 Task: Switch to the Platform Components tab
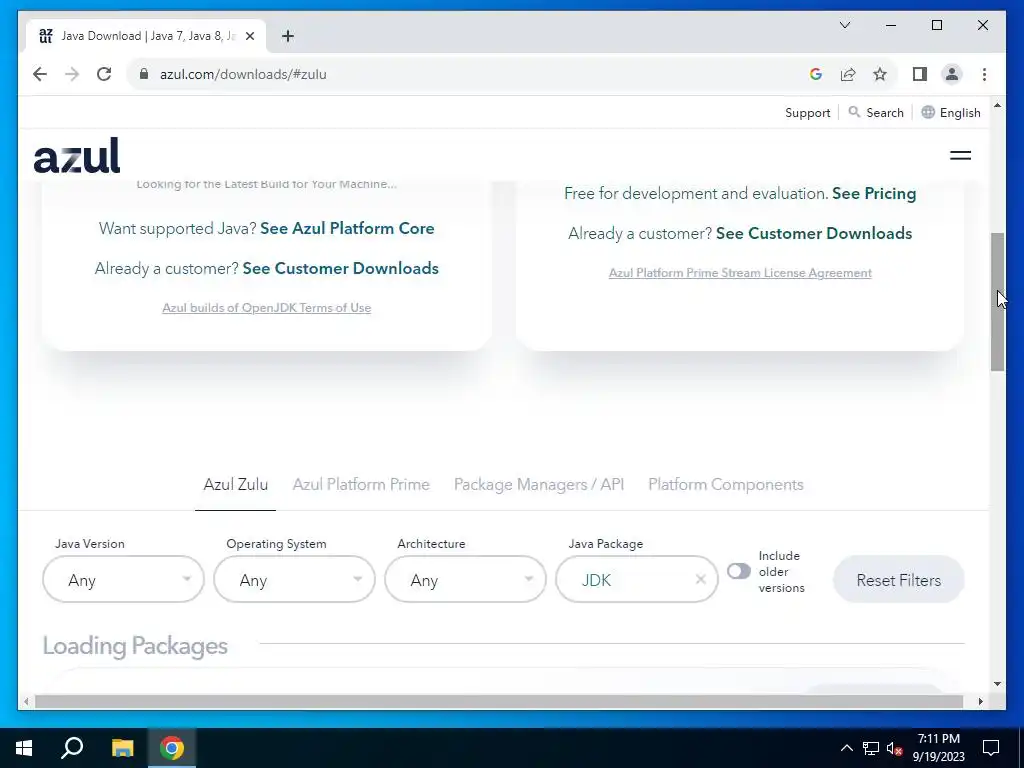point(726,485)
